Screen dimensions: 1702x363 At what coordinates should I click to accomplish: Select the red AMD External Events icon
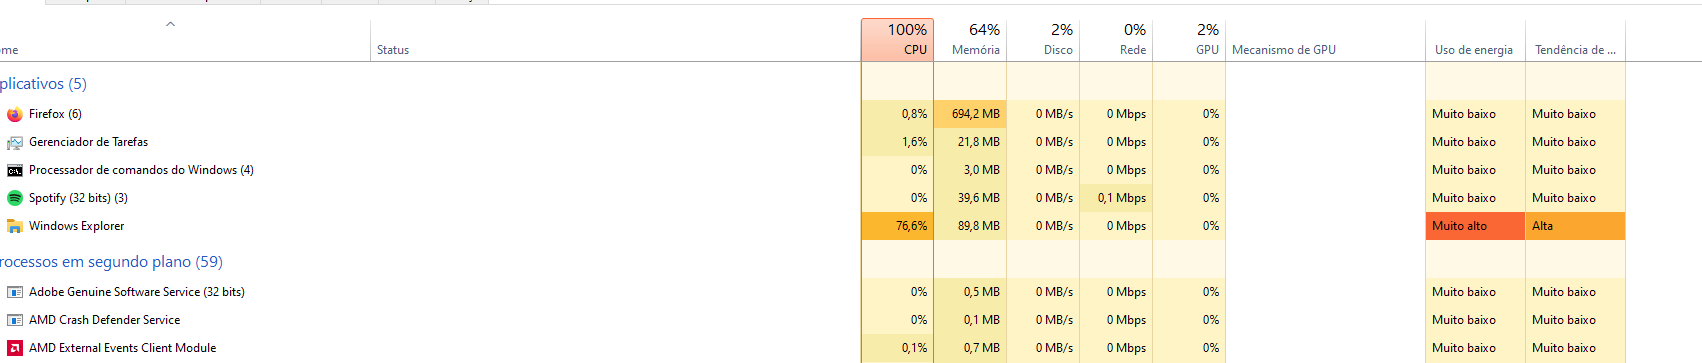click(15, 348)
